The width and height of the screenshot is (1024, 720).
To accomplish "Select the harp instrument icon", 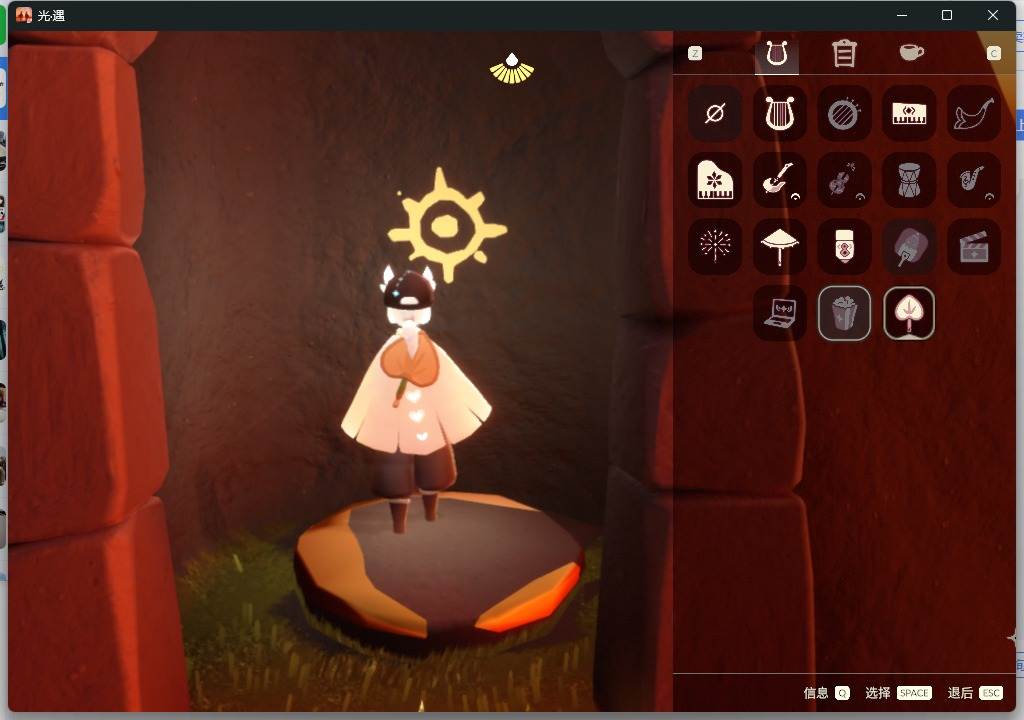I will tap(779, 114).
